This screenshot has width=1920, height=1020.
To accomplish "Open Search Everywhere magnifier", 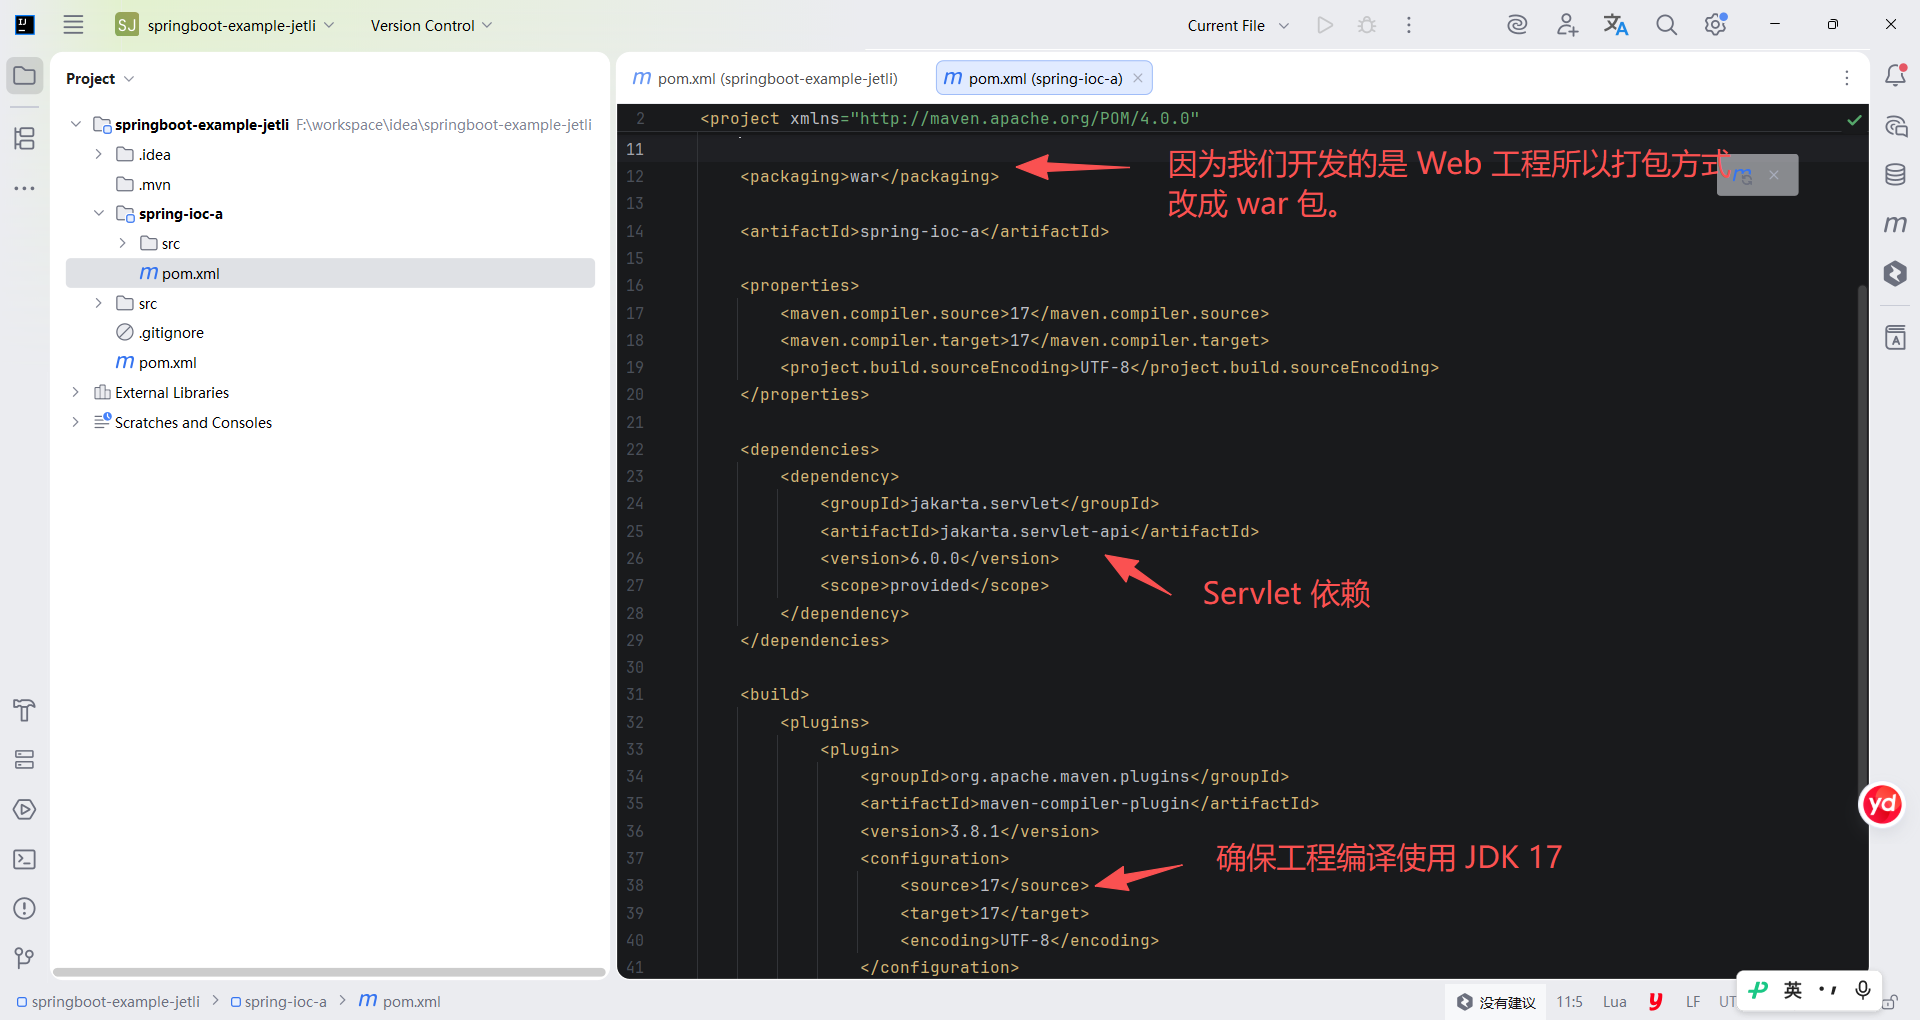I will (1666, 25).
